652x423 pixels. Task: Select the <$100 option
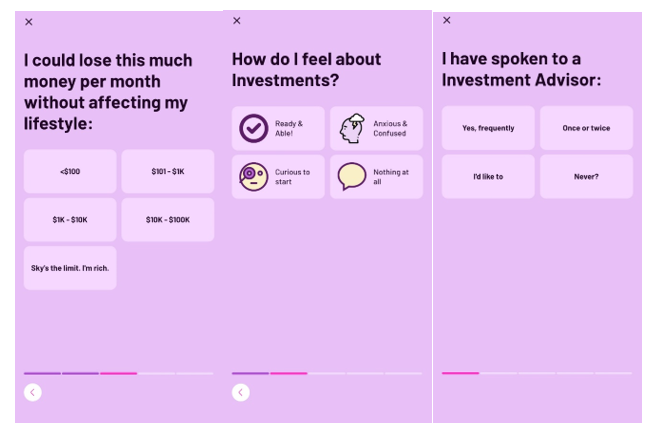(x=70, y=171)
